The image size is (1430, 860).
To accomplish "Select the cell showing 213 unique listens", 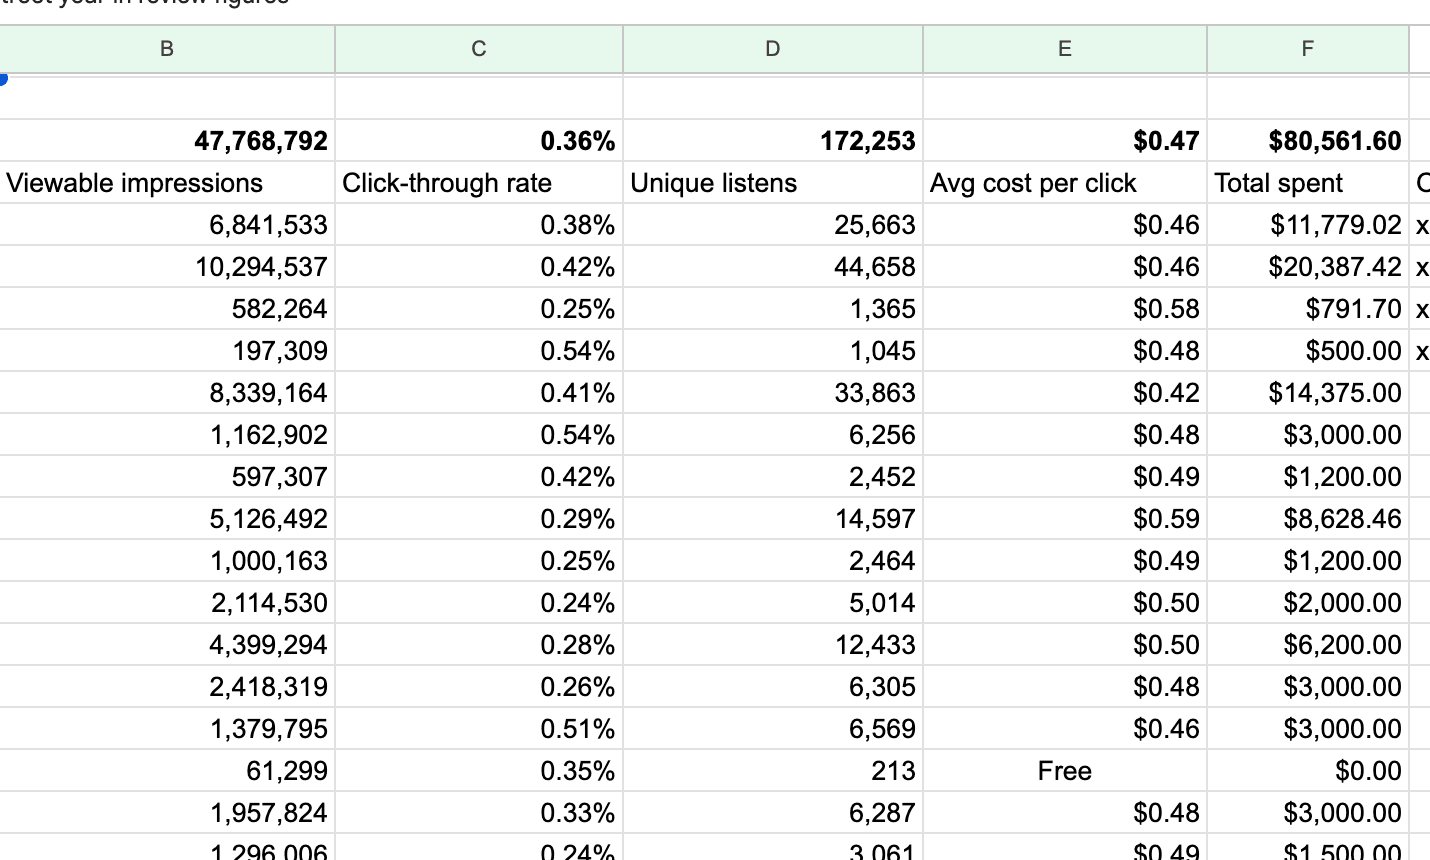I will [x=772, y=771].
